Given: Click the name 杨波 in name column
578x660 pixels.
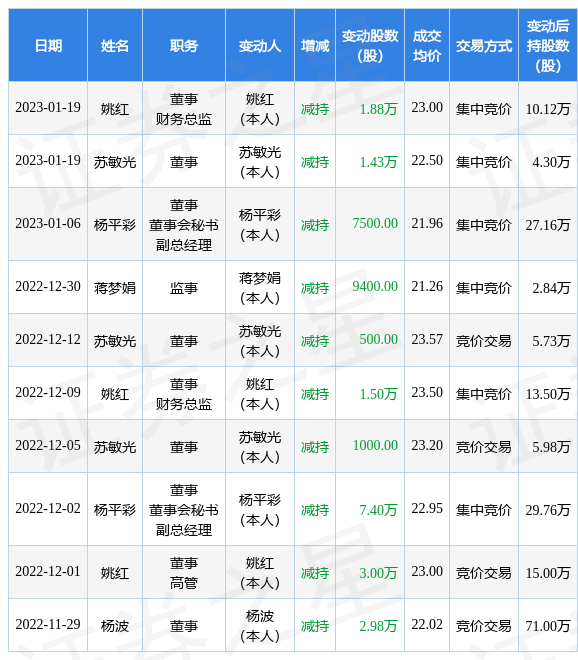Looking at the screenshot, I should pos(115,626).
